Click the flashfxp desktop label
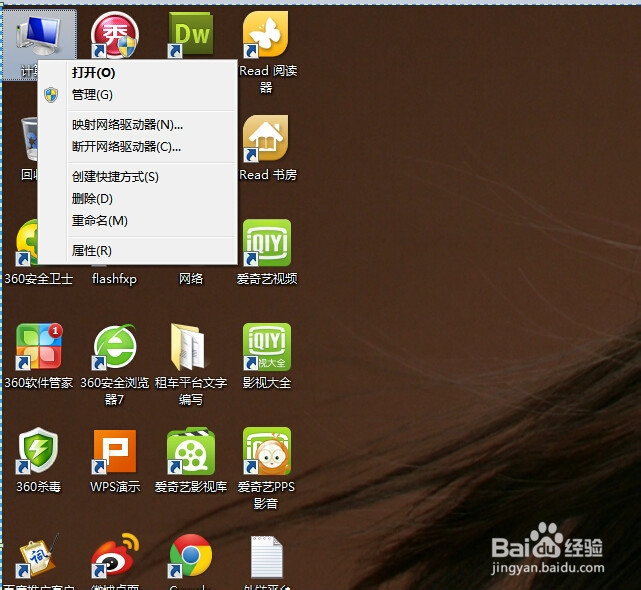Viewport: 641px width, 590px height. [x=114, y=279]
